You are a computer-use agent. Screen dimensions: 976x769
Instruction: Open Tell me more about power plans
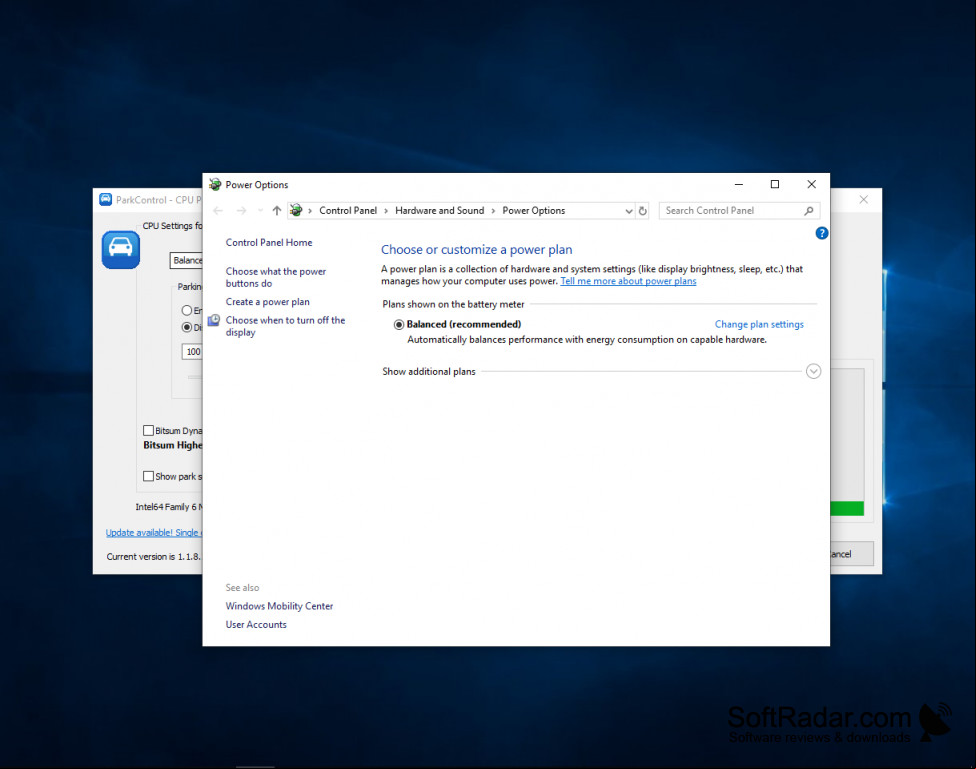coord(628,281)
